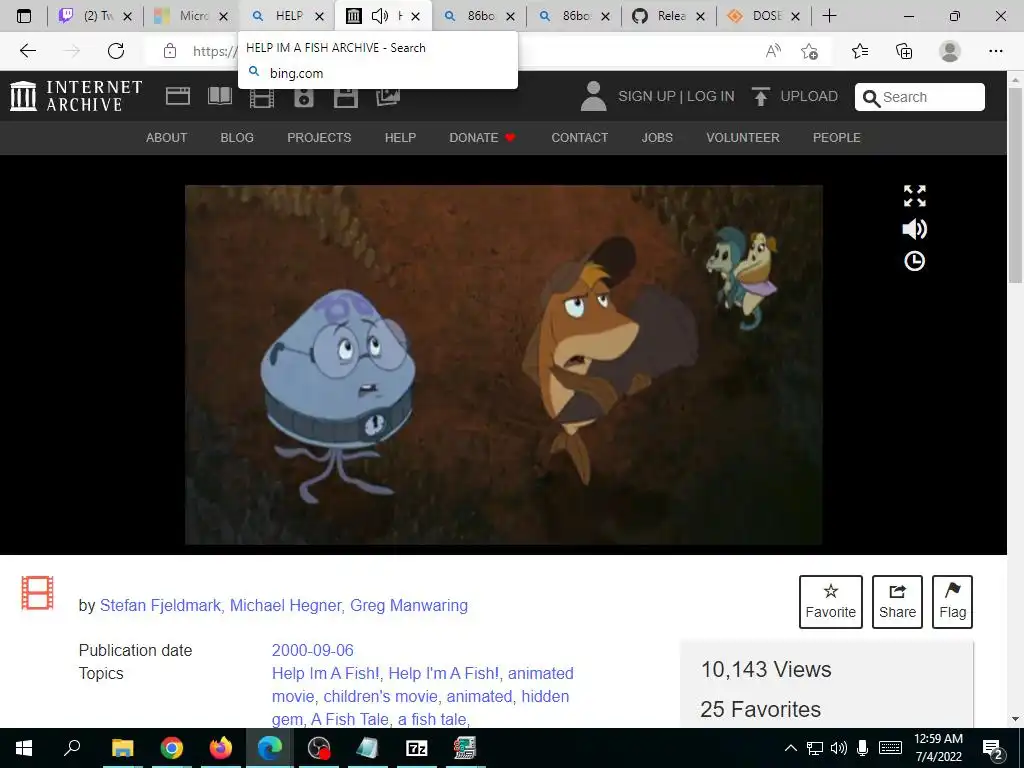The height and width of the screenshot is (768, 1024).
Task: Click the HELP menu item
Action: tap(400, 138)
